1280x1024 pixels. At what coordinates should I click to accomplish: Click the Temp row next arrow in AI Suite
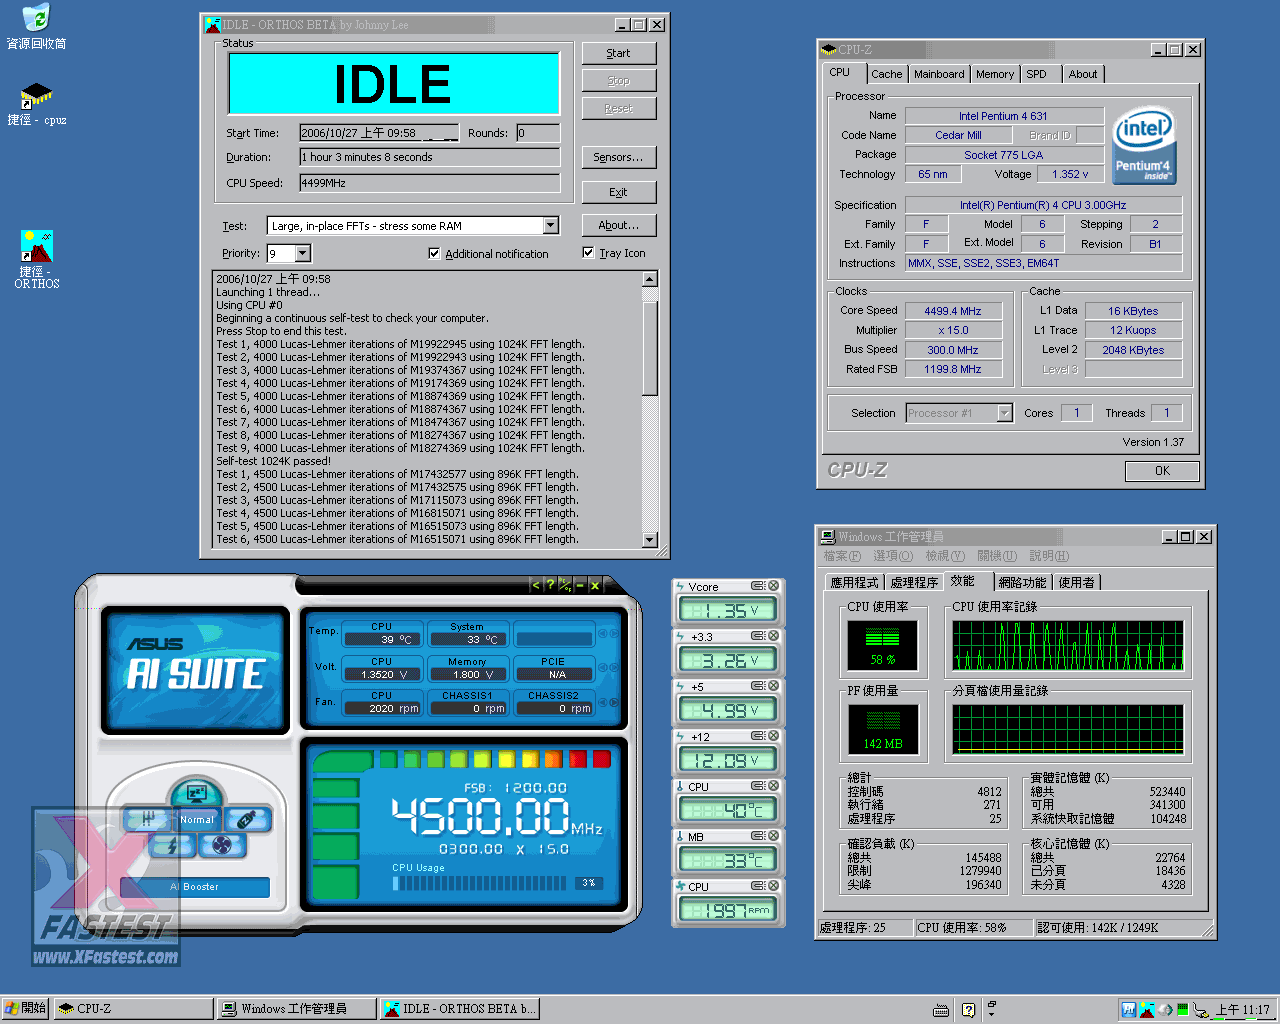coord(614,634)
